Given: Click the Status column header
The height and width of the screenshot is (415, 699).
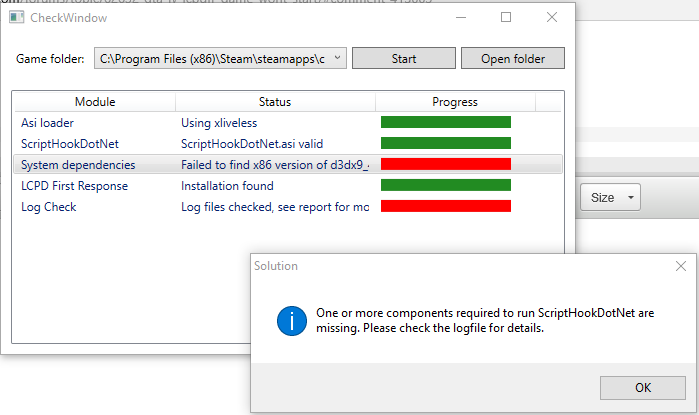Looking at the screenshot, I should (x=274, y=102).
